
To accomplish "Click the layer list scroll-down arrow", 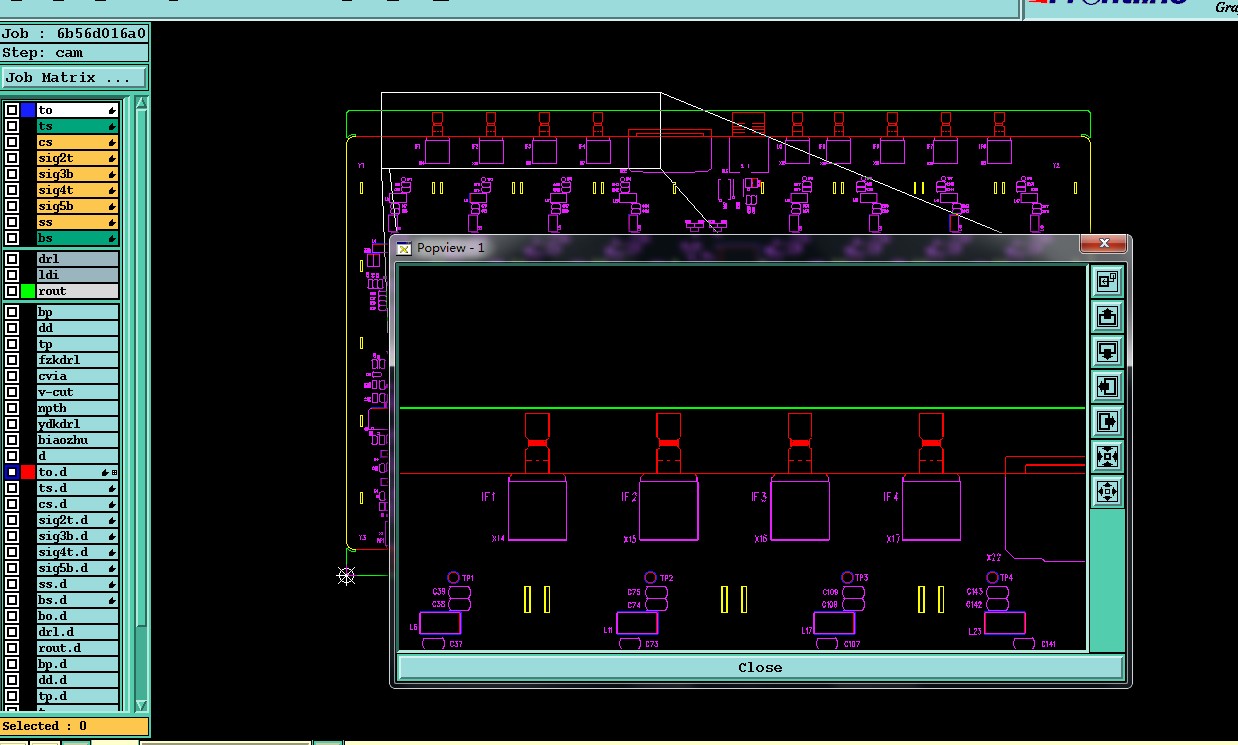I will tap(141, 704).
